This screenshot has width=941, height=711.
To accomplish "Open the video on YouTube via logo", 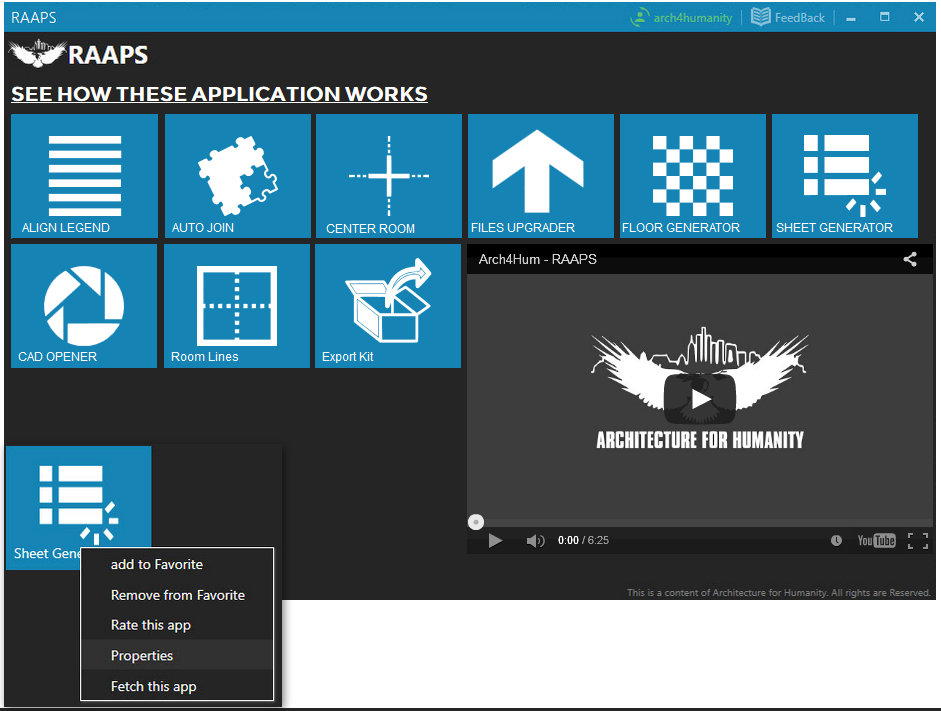I will tap(876, 541).
